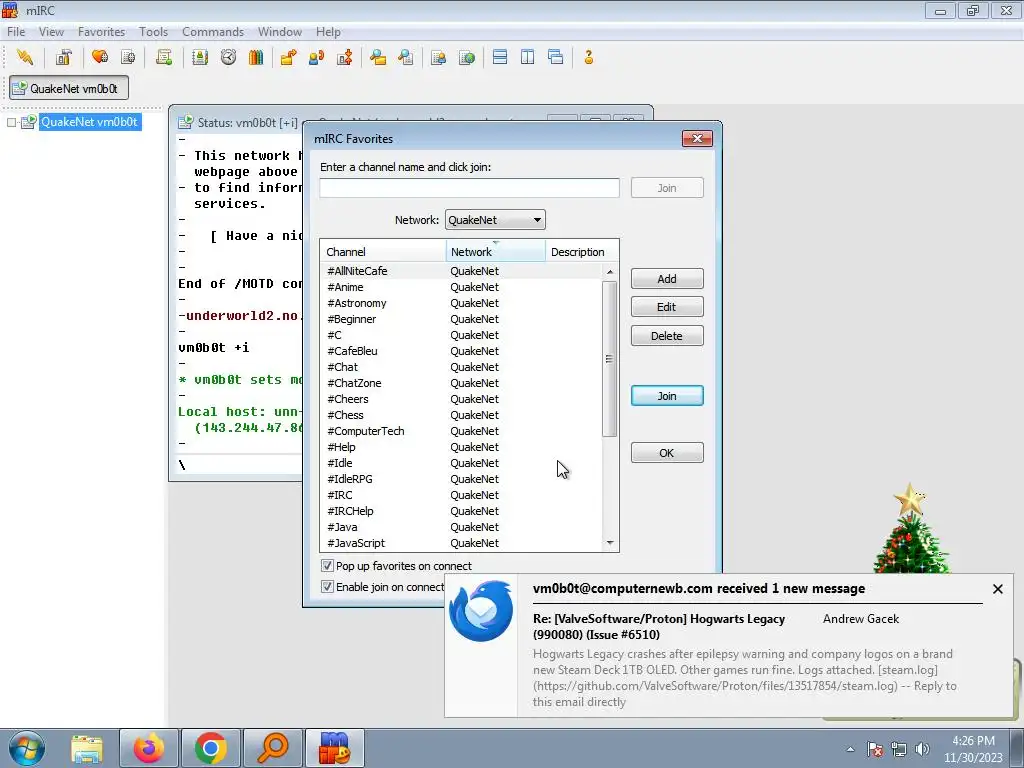This screenshot has height=768, width=1024.
Task: Open Received Files folder search icon
Action: 377,57
